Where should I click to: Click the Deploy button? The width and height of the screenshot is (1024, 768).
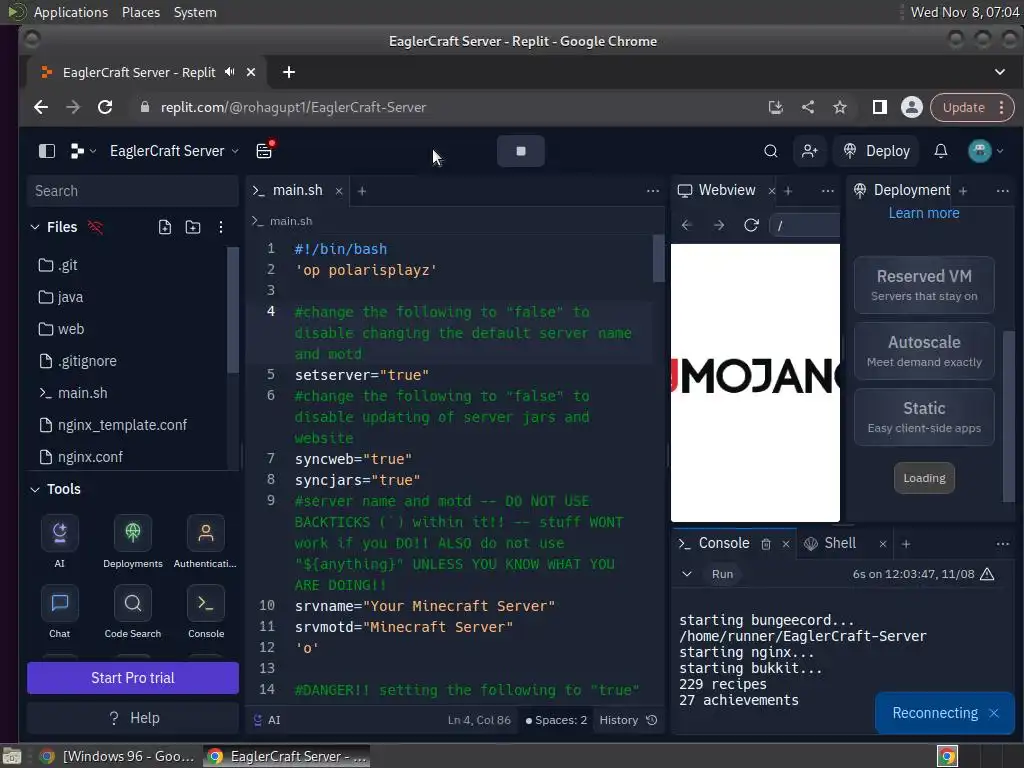(x=876, y=151)
